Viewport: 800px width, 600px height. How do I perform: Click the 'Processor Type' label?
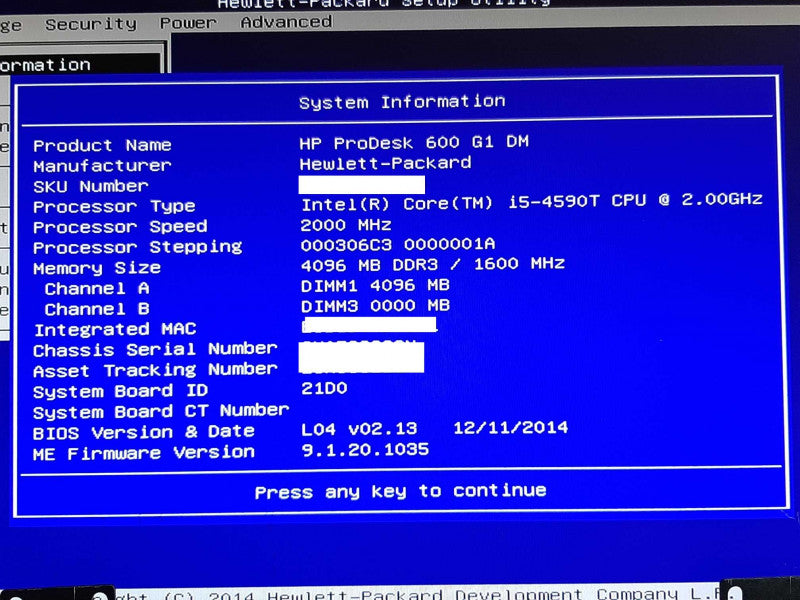coord(114,207)
